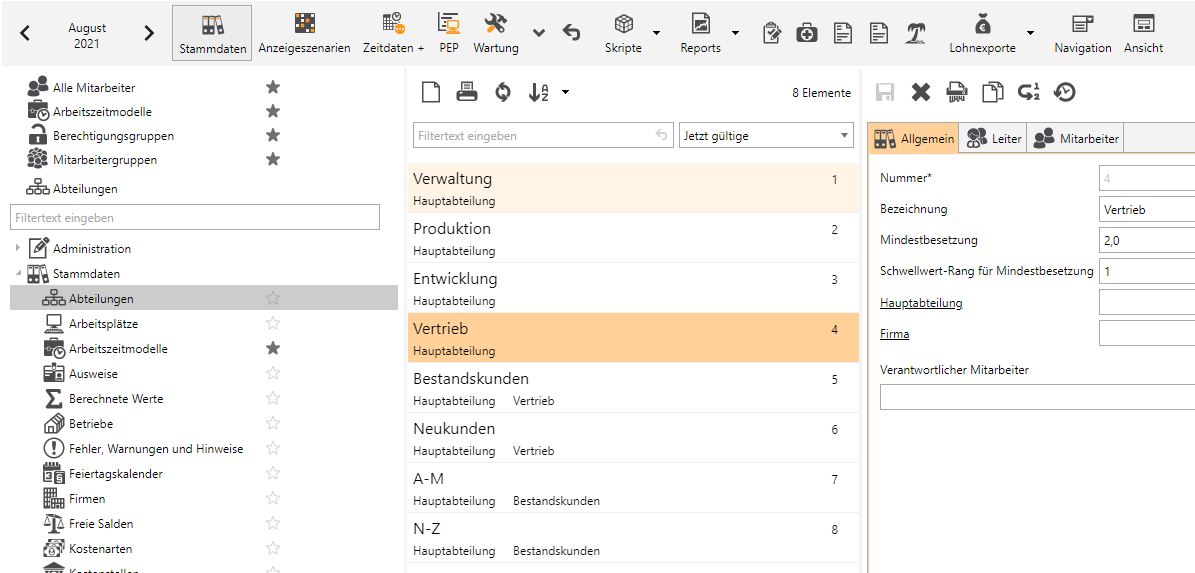Click the refresh icon in list toolbar
Screen dimensions: 1195x573
pos(502,93)
